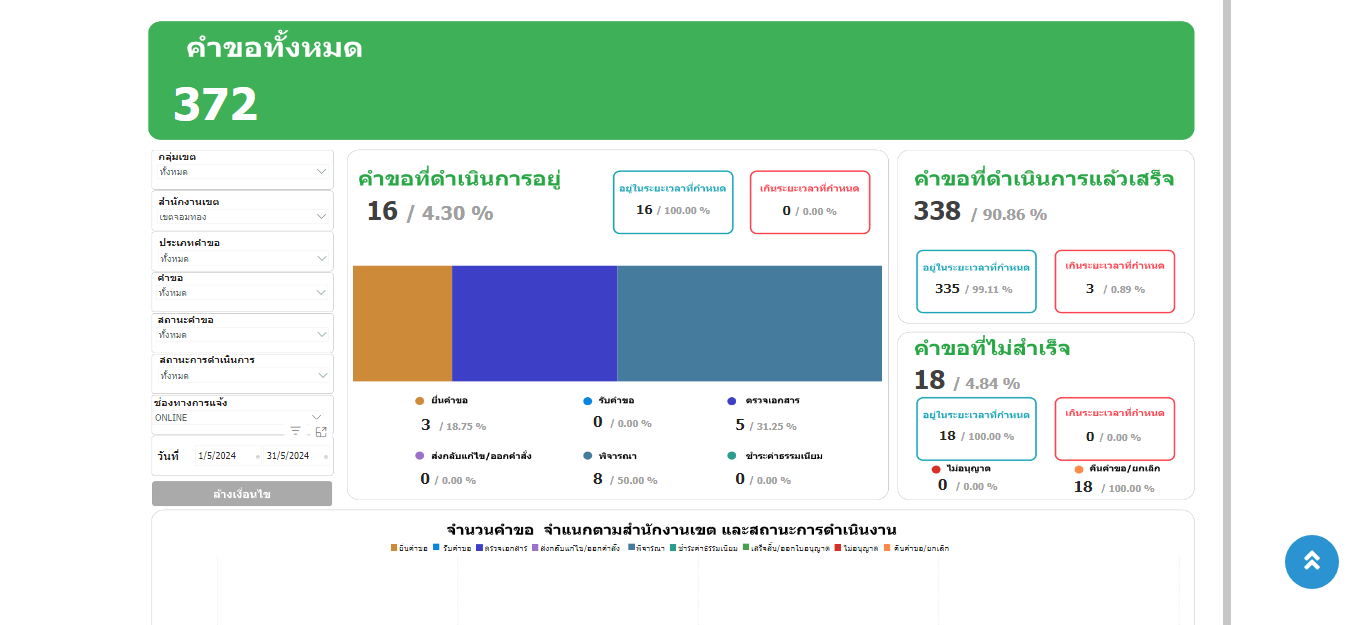Image resolution: width=1366 pixels, height=625 pixels.
Task: Click the blue รับคำขอ legend dot
Action: point(588,401)
